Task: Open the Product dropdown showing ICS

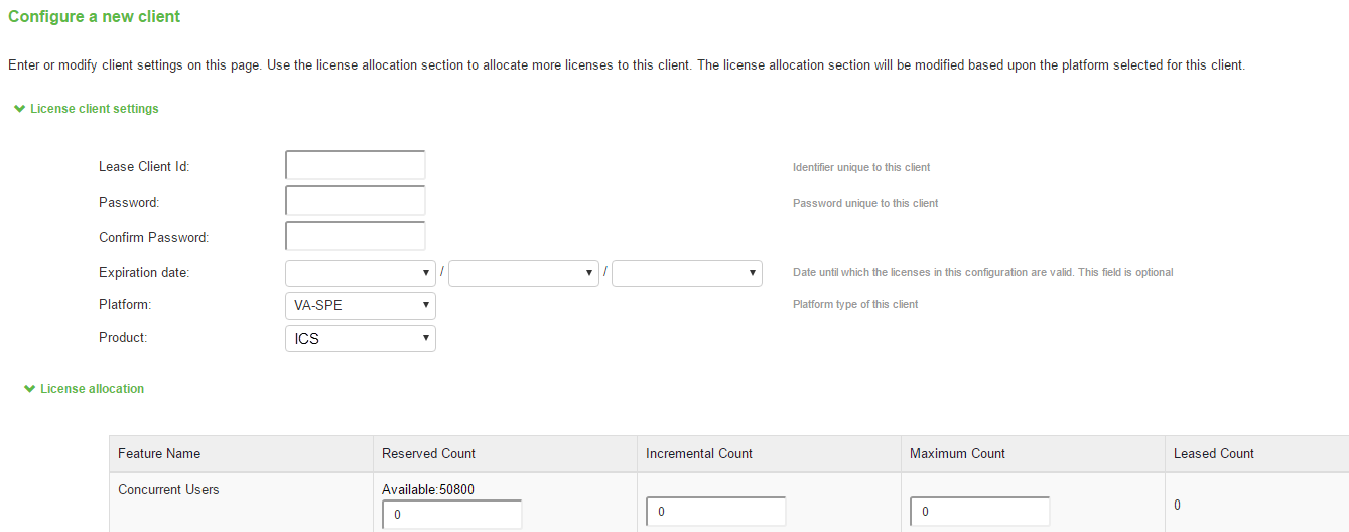Action: pyautogui.click(x=360, y=339)
